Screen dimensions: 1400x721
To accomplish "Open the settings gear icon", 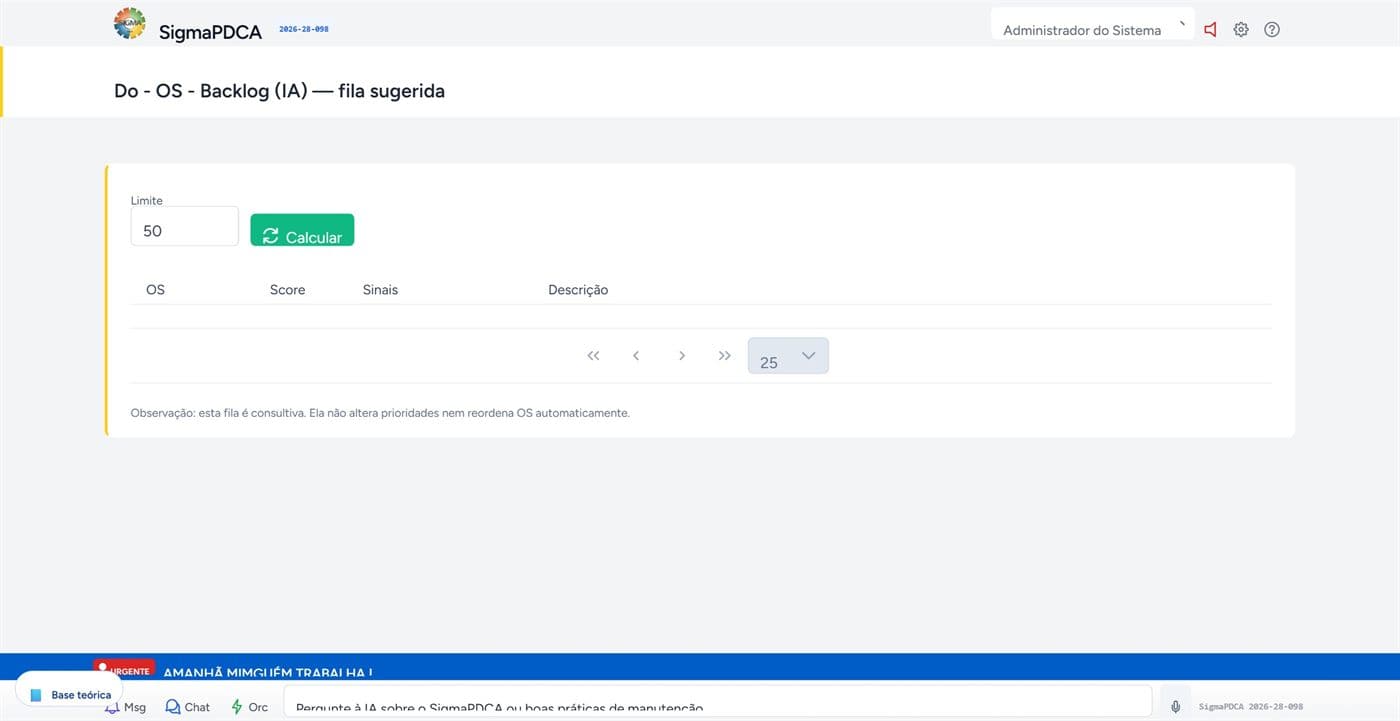I will click(x=1241, y=30).
